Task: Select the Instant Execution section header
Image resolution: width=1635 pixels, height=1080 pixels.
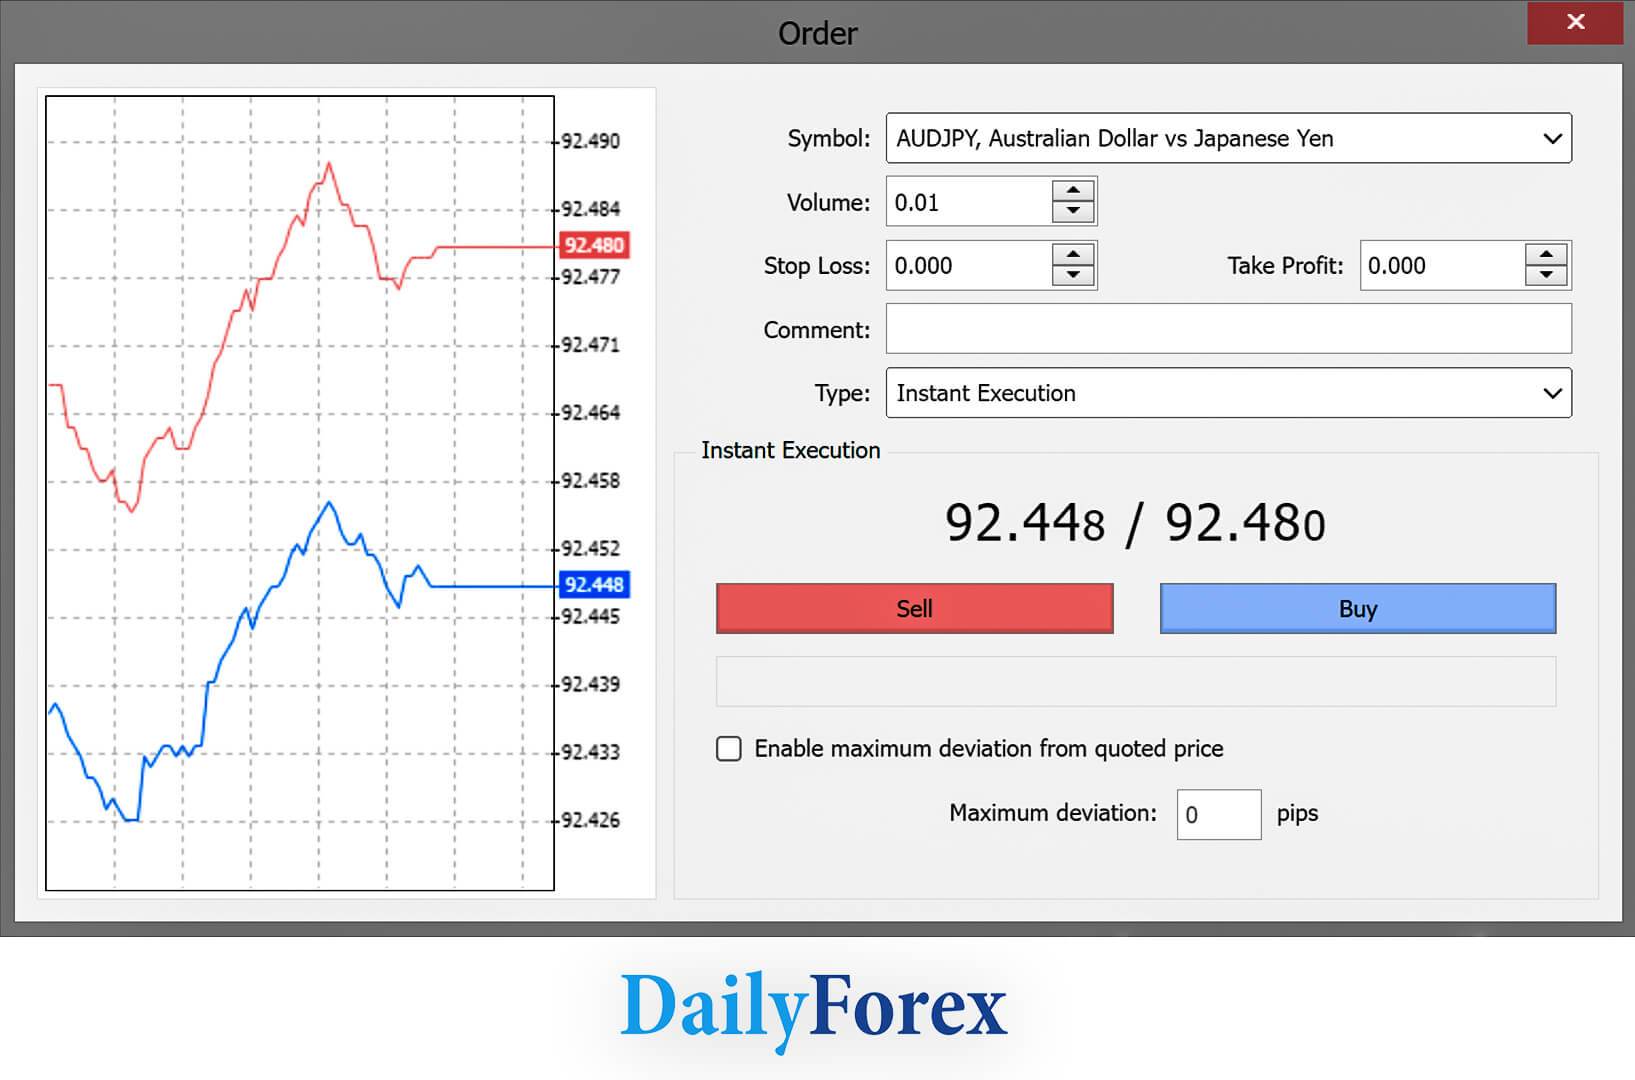Action: (x=791, y=451)
